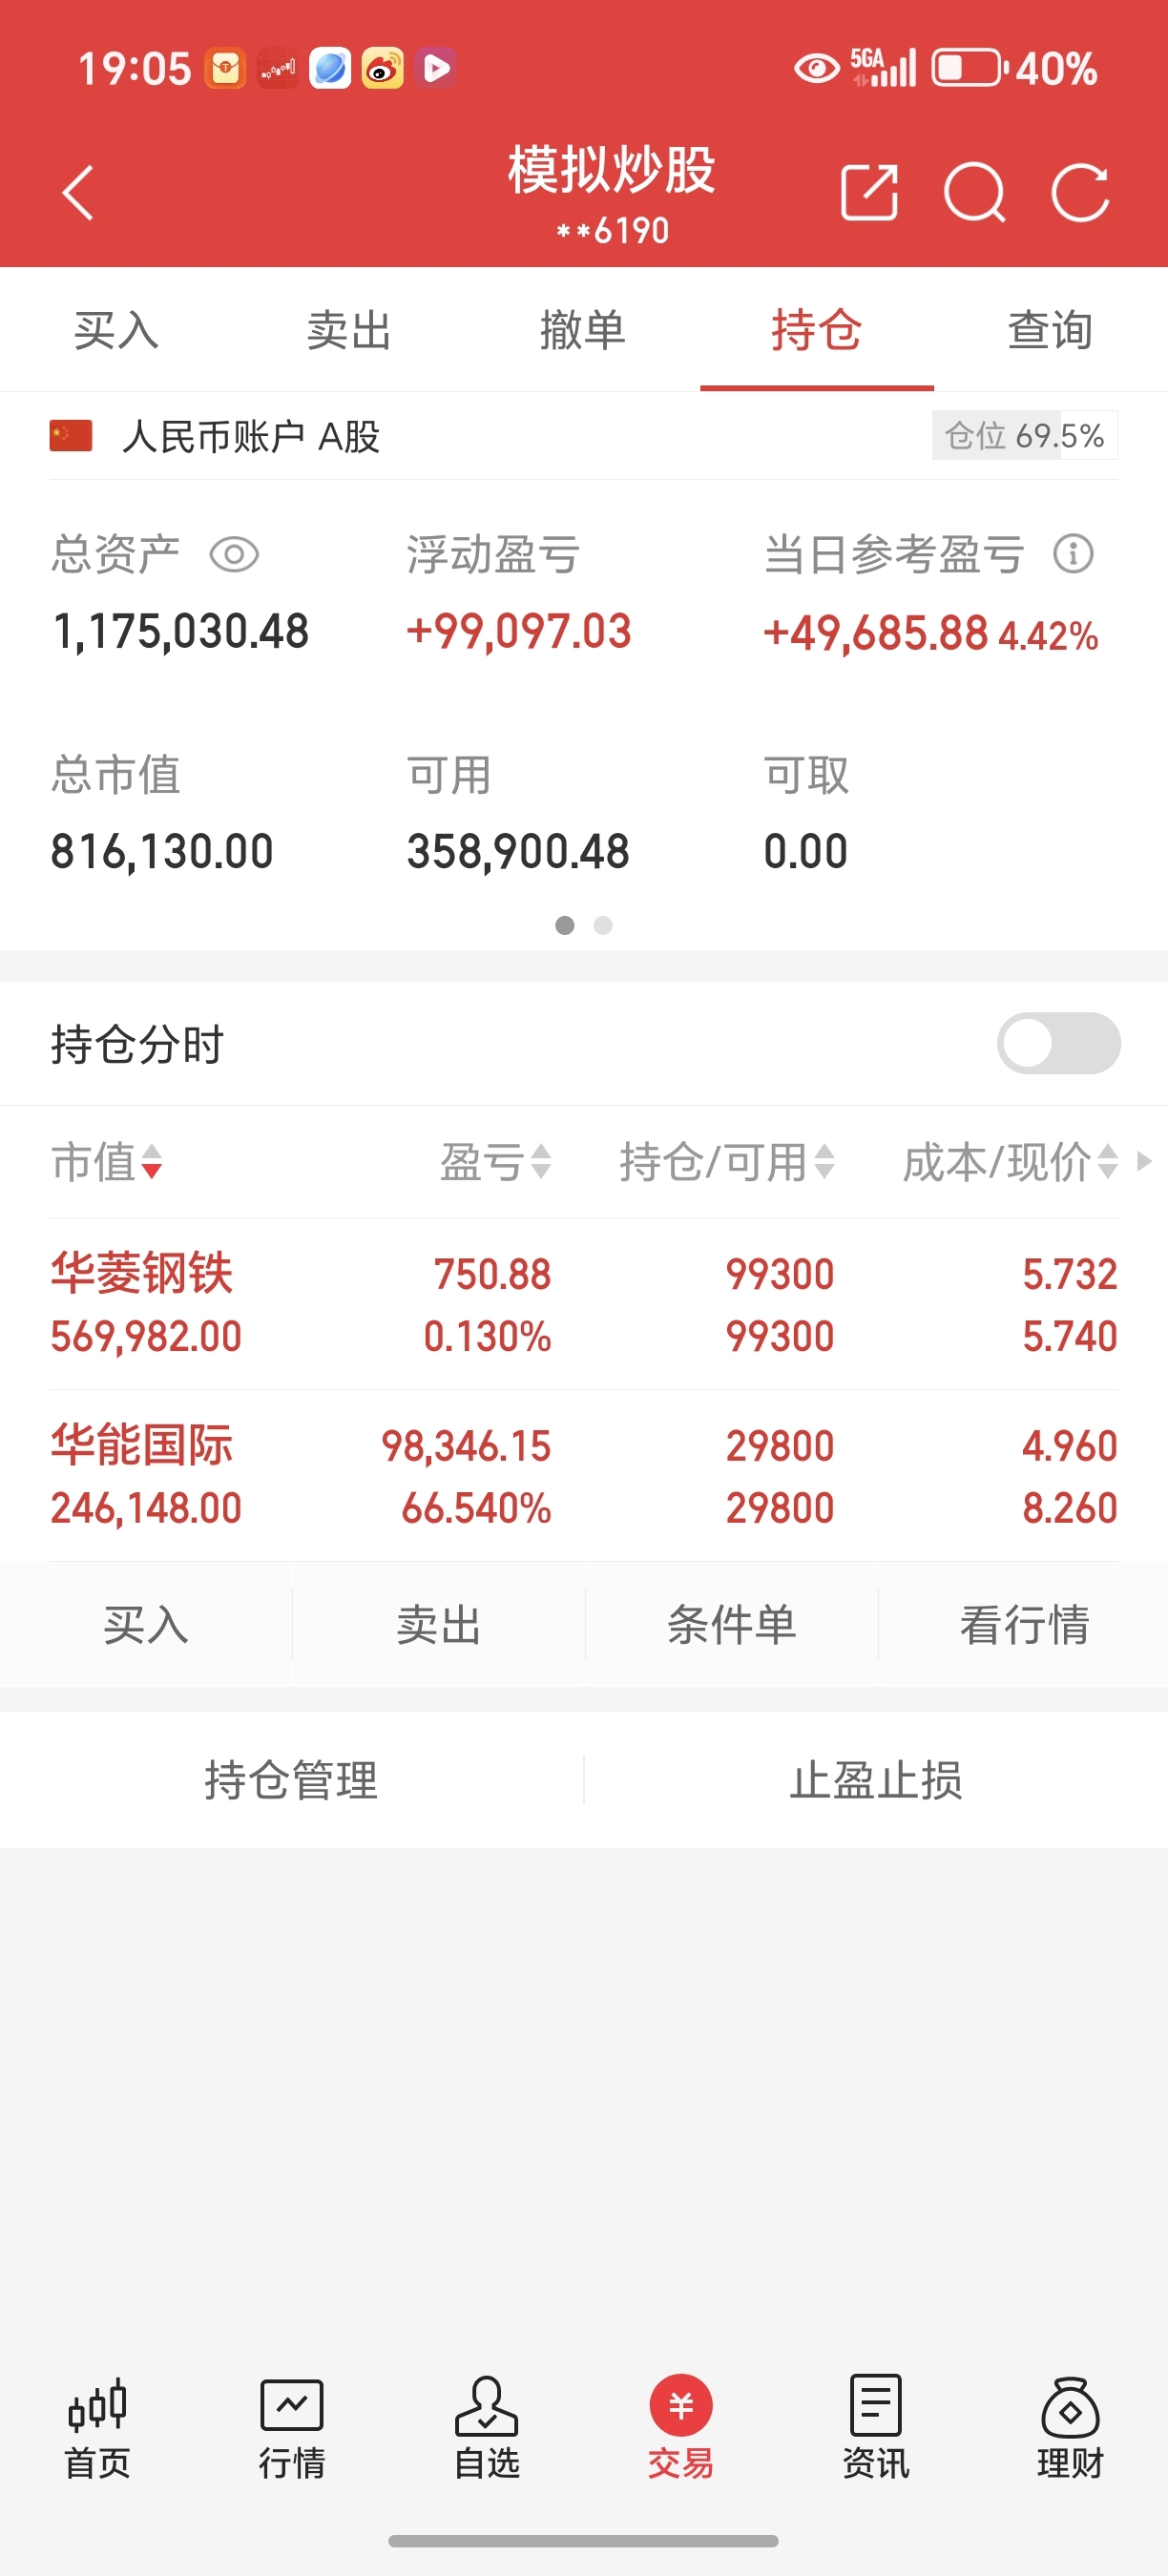Refresh account data with the reload icon
Screen dimensions: 1168x2576
pyautogui.click(x=1081, y=192)
